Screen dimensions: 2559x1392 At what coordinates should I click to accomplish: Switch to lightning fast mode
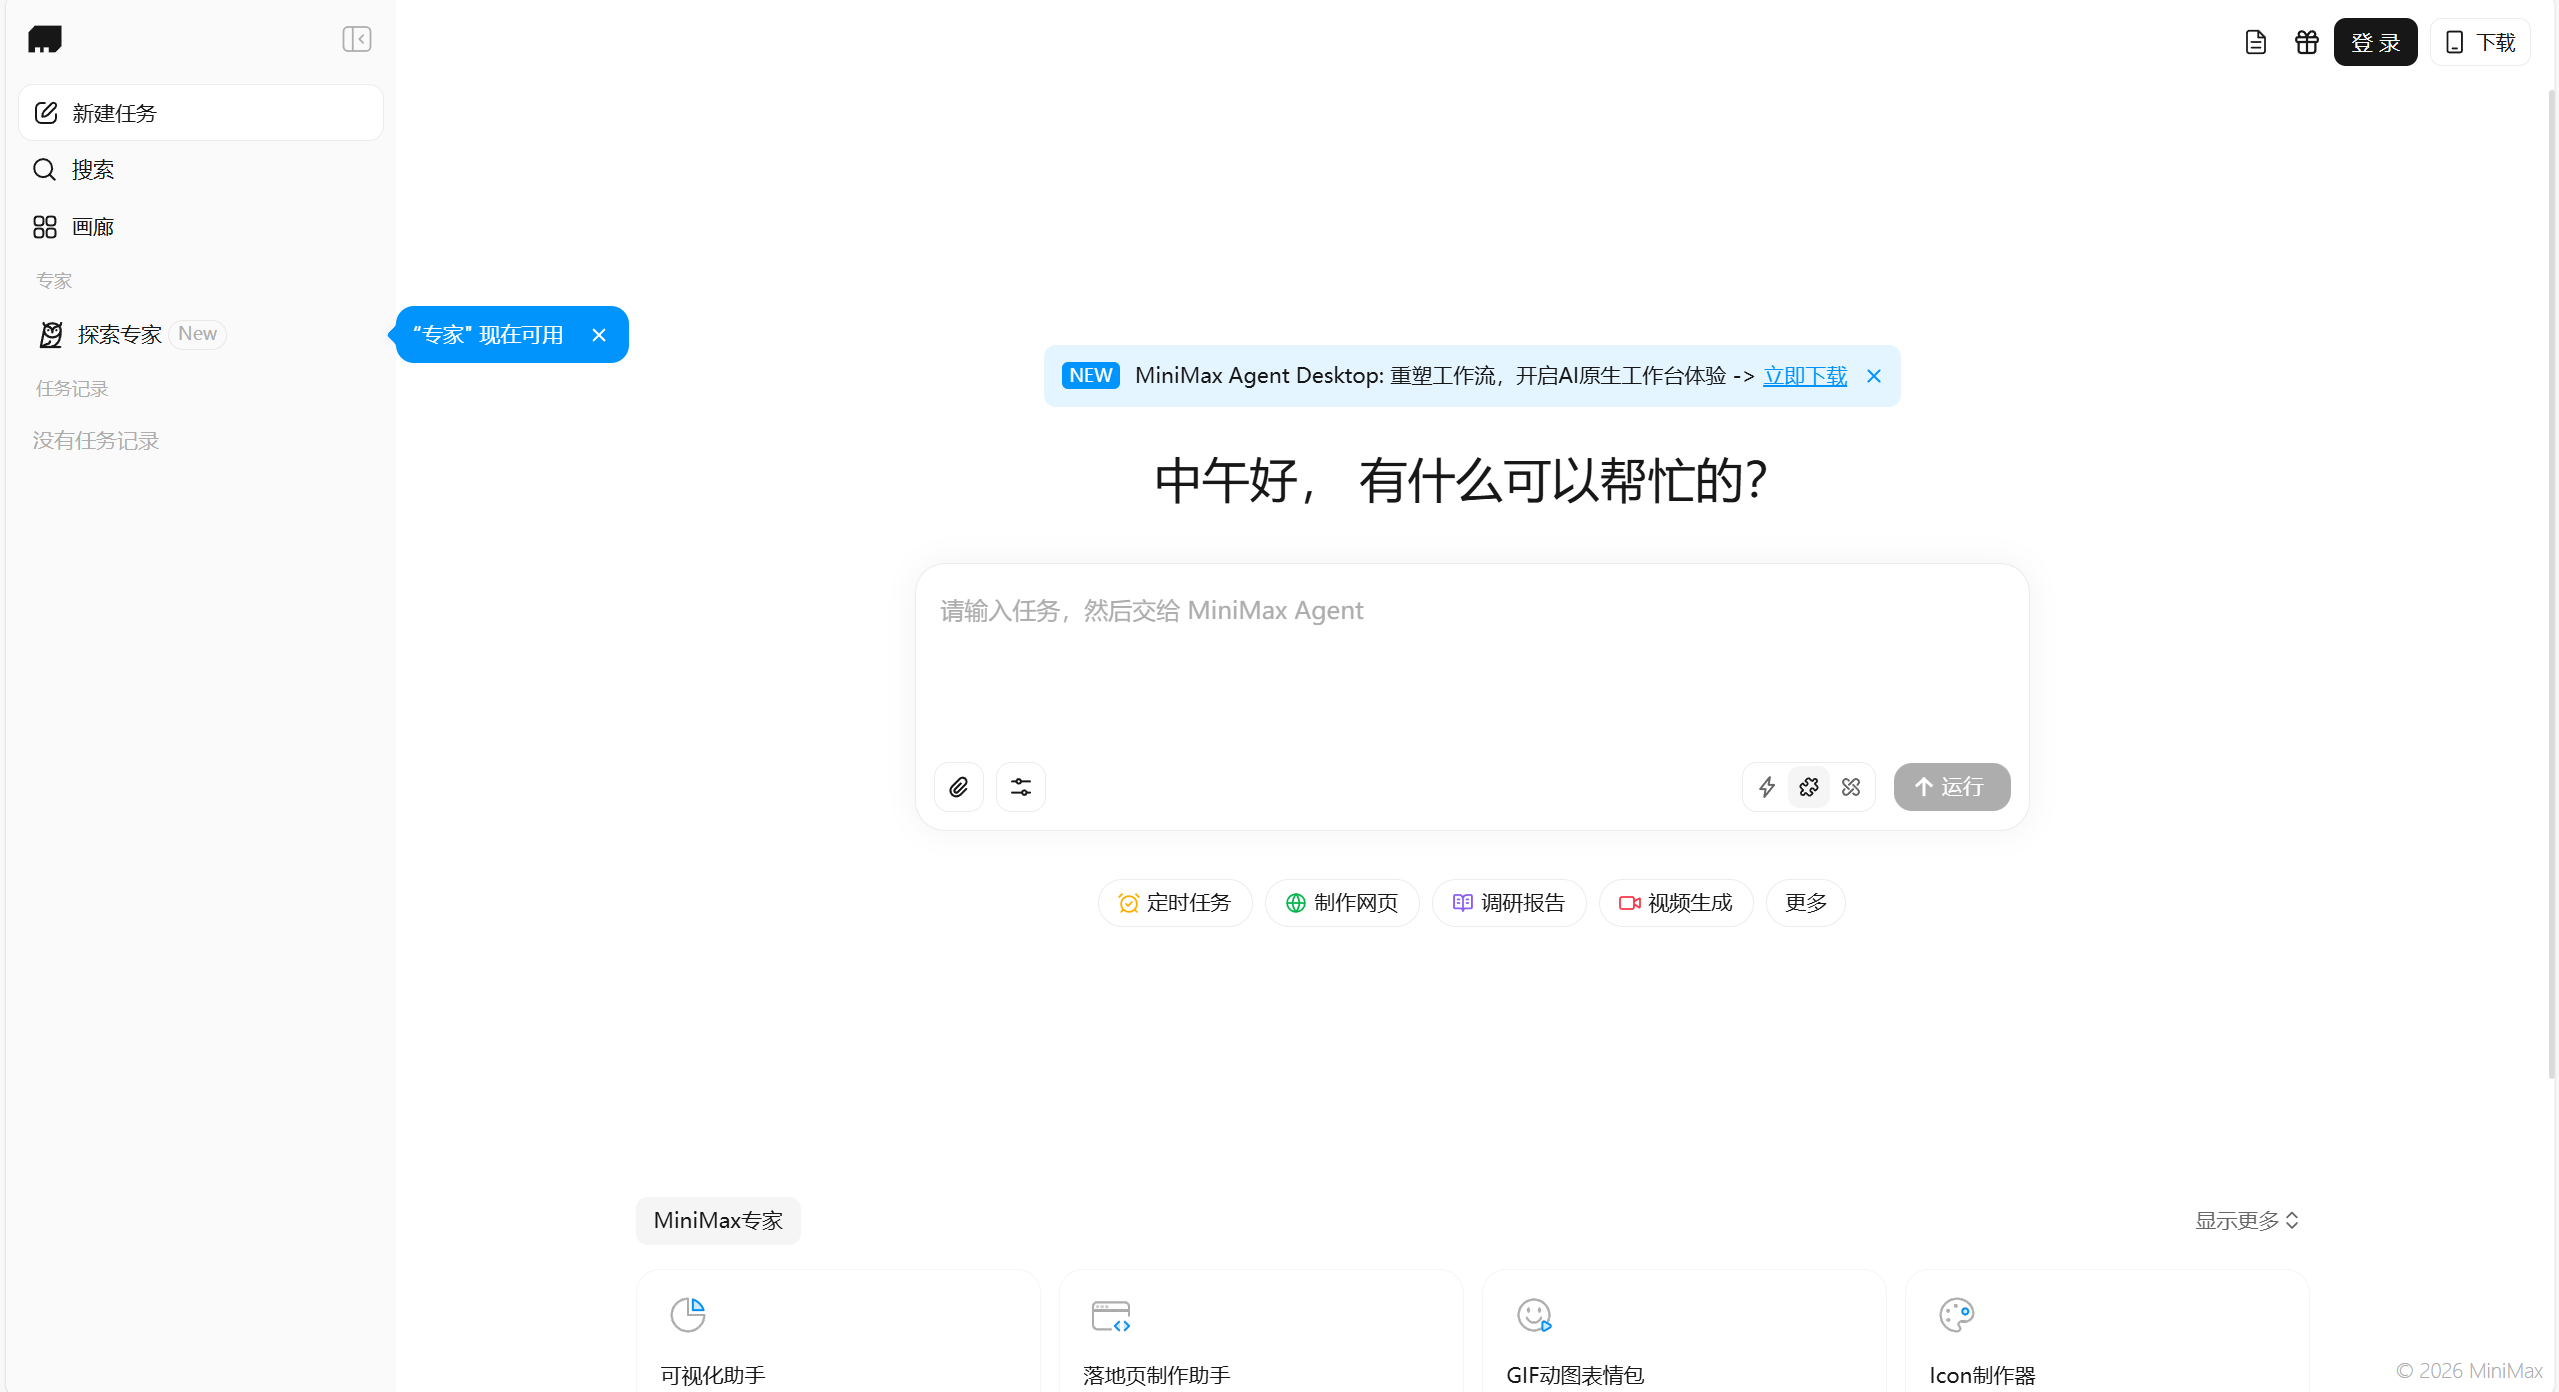(1767, 787)
